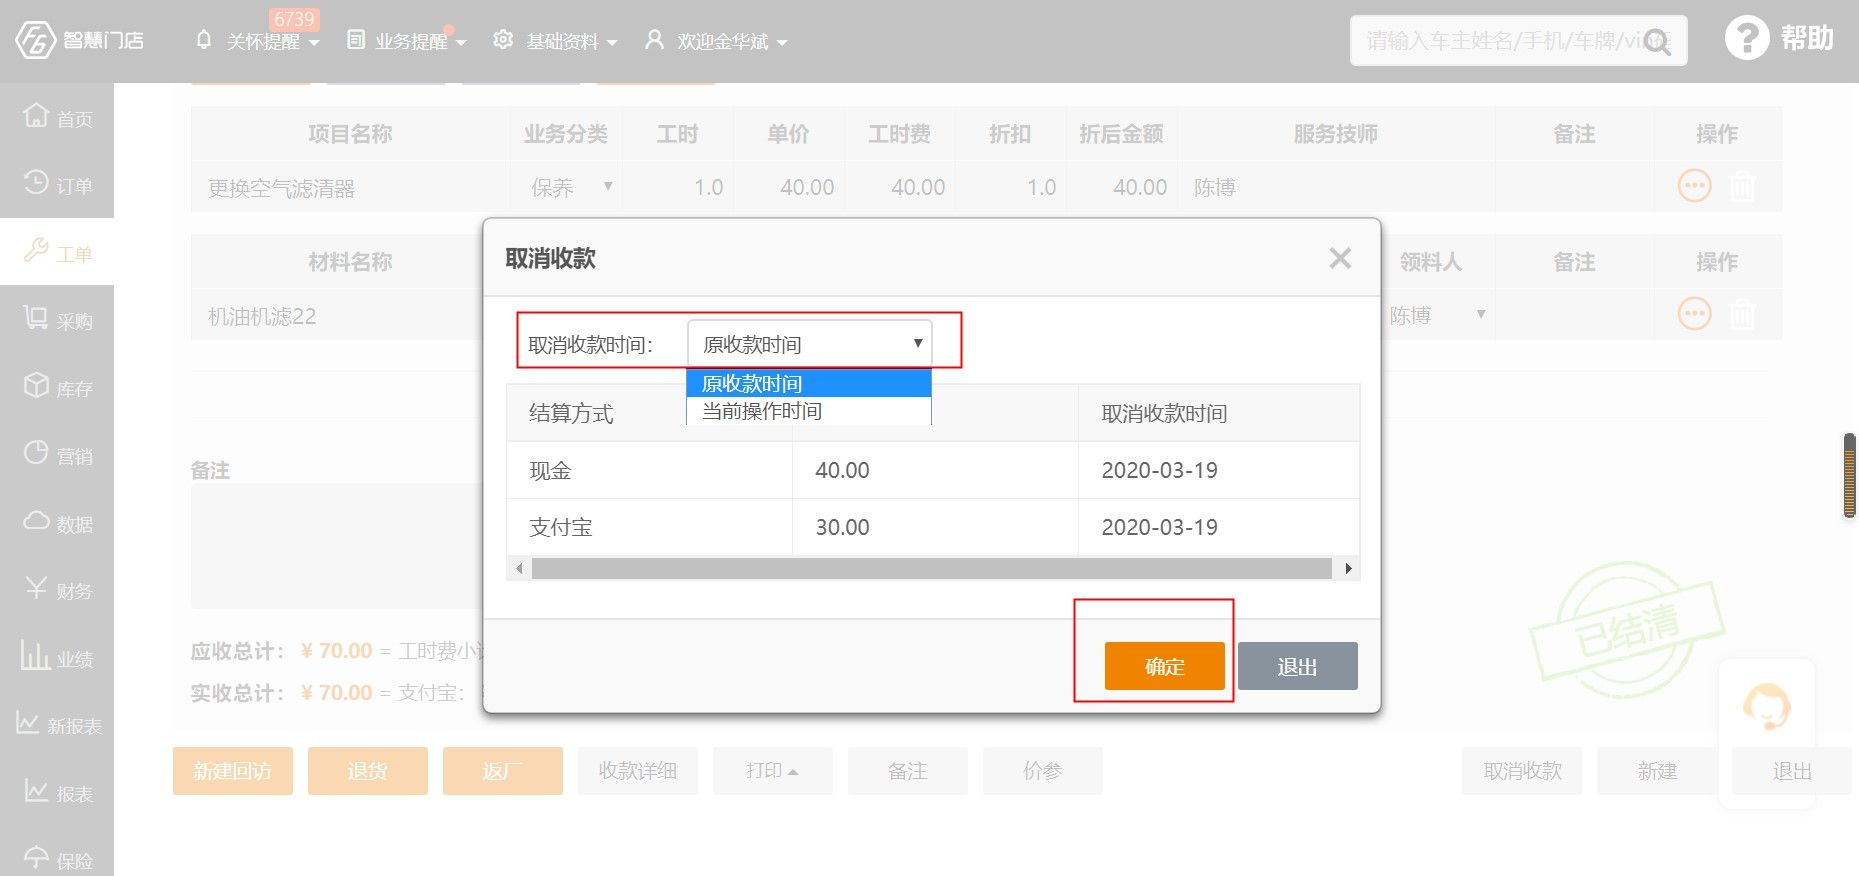Open 库存 in sidebar
This screenshot has height=876, width=1859.
pyautogui.click(x=57, y=387)
